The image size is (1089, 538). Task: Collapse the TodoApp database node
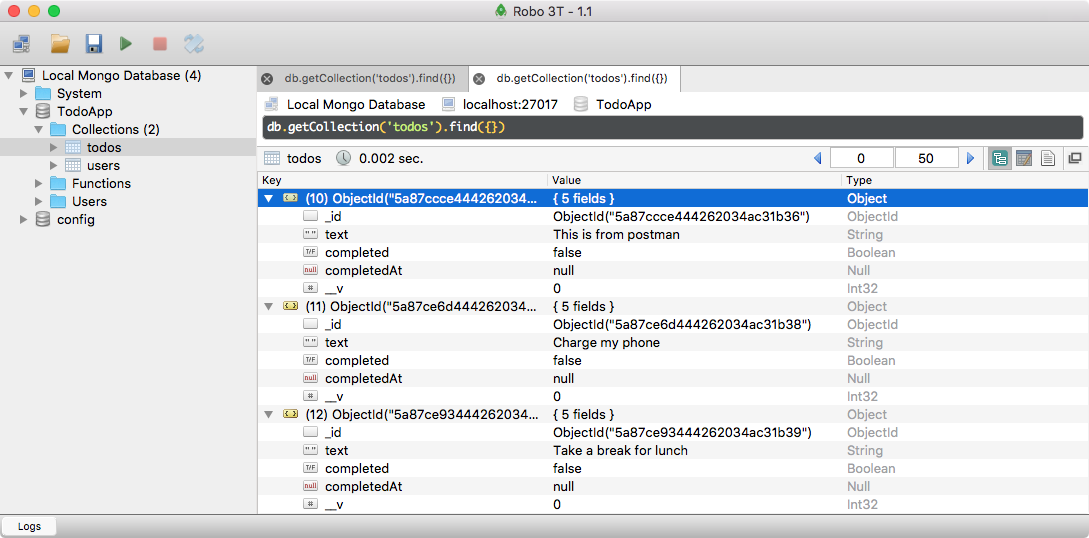[24, 111]
